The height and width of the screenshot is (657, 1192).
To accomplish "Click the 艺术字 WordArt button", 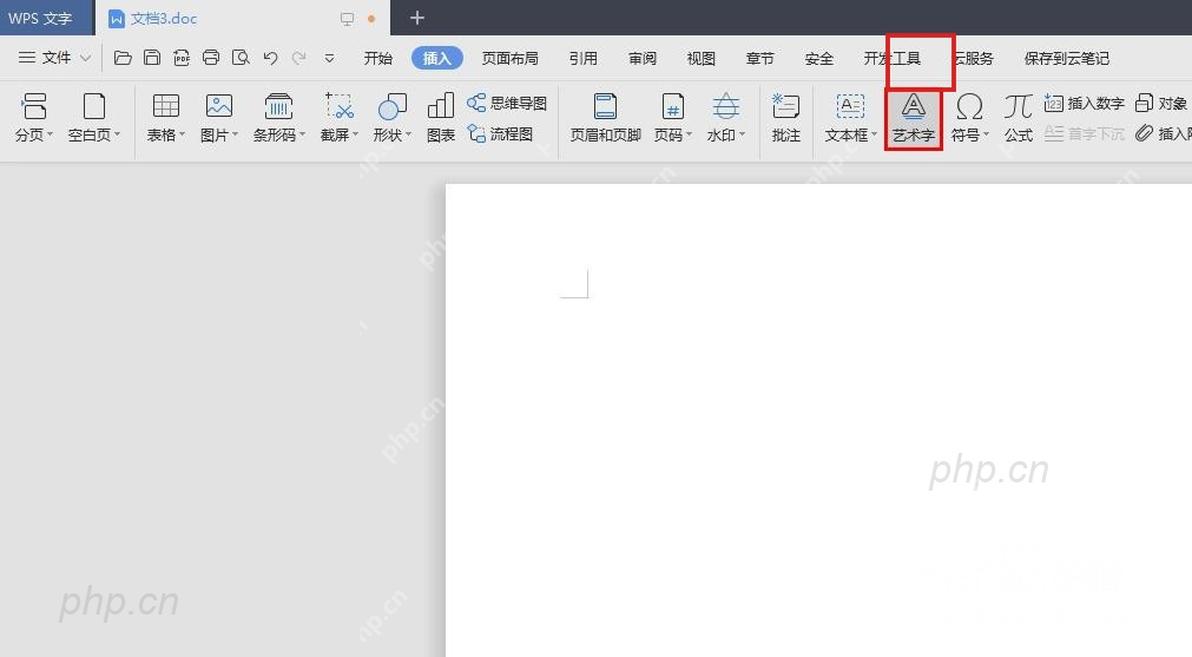I will [914, 119].
